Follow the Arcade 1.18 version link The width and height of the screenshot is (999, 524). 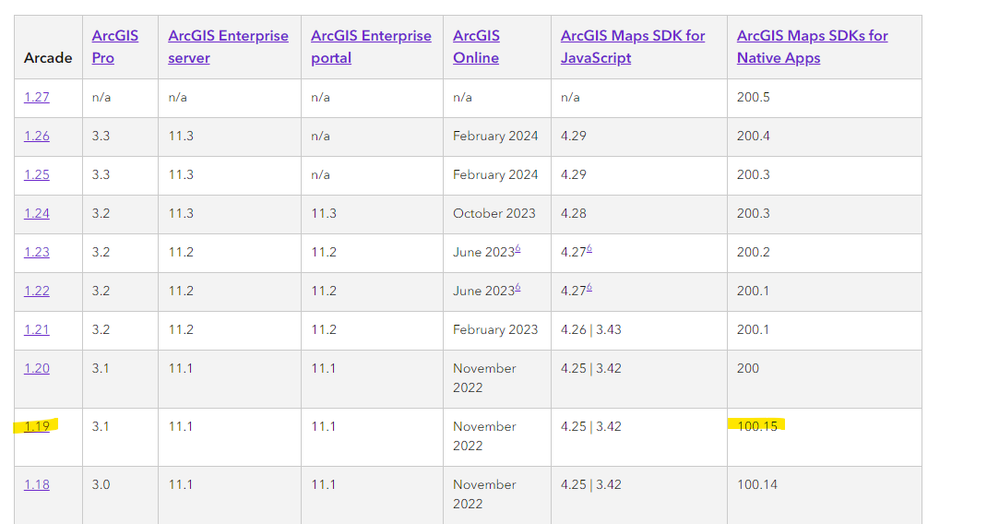37,484
